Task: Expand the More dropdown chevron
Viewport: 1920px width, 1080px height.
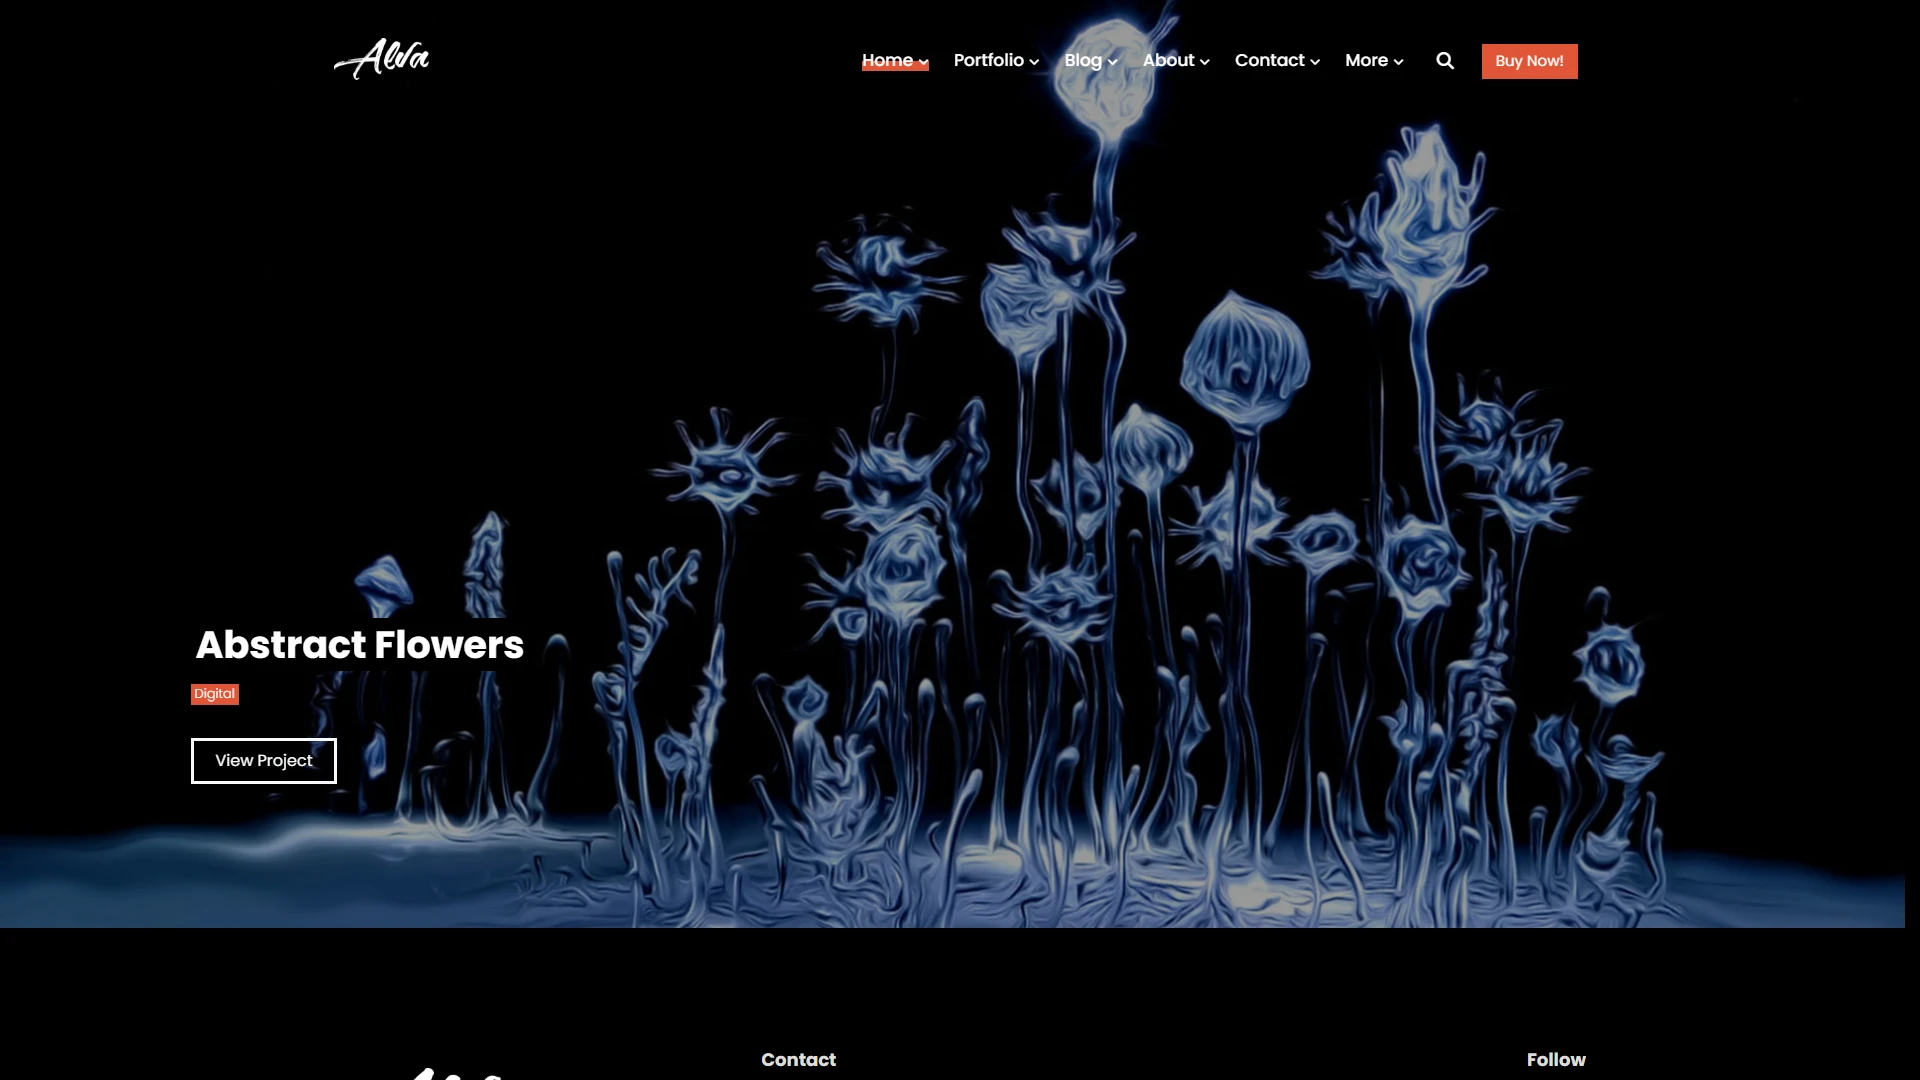Action: tap(1398, 62)
